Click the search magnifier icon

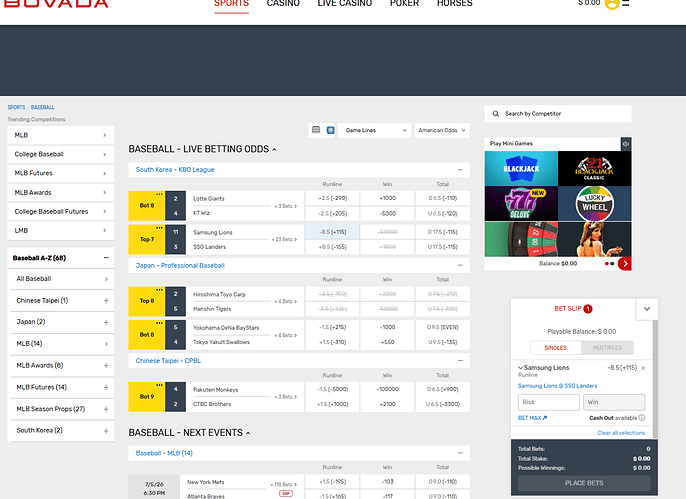click(x=496, y=114)
